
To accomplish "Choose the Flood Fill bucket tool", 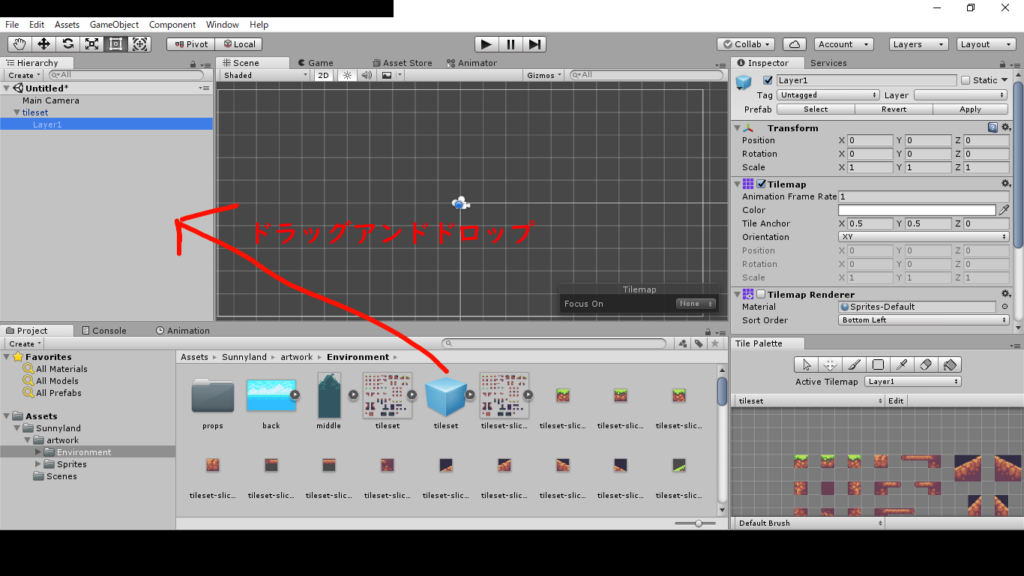I will 950,365.
